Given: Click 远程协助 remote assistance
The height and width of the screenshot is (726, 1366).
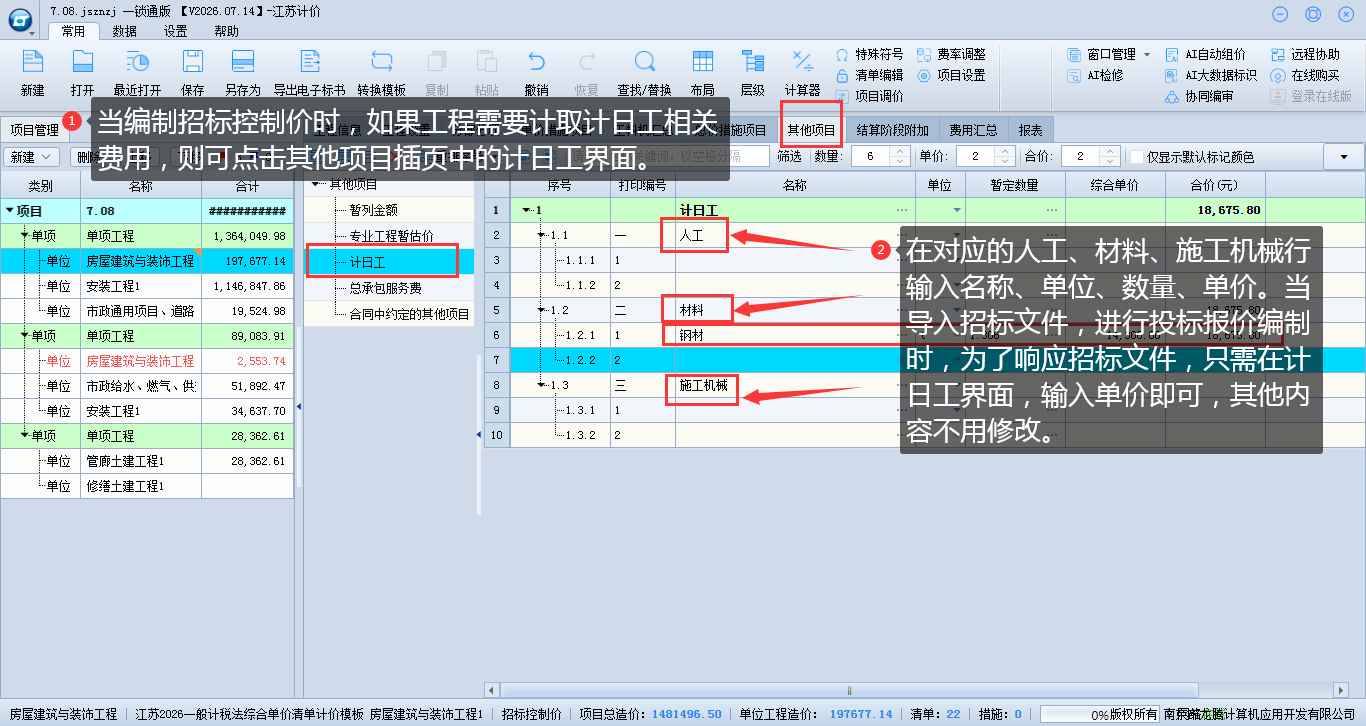Looking at the screenshot, I should tap(1305, 54).
